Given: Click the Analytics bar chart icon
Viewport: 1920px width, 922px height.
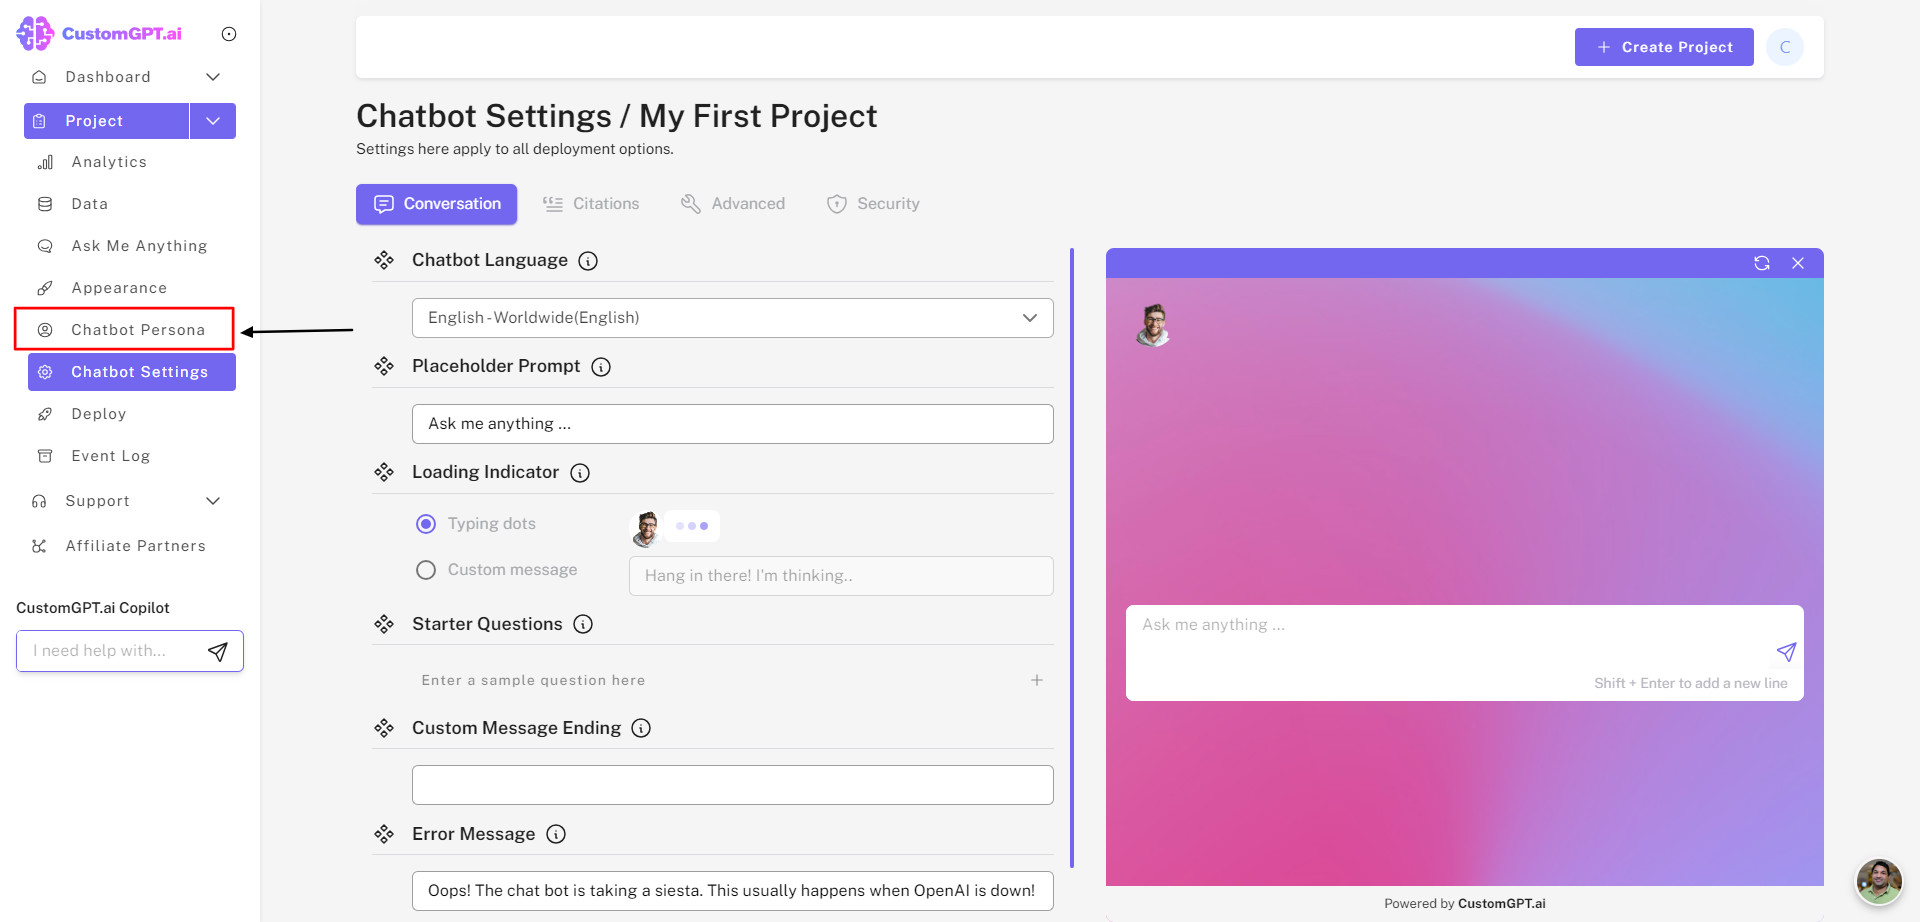Looking at the screenshot, I should [x=45, y=162].
